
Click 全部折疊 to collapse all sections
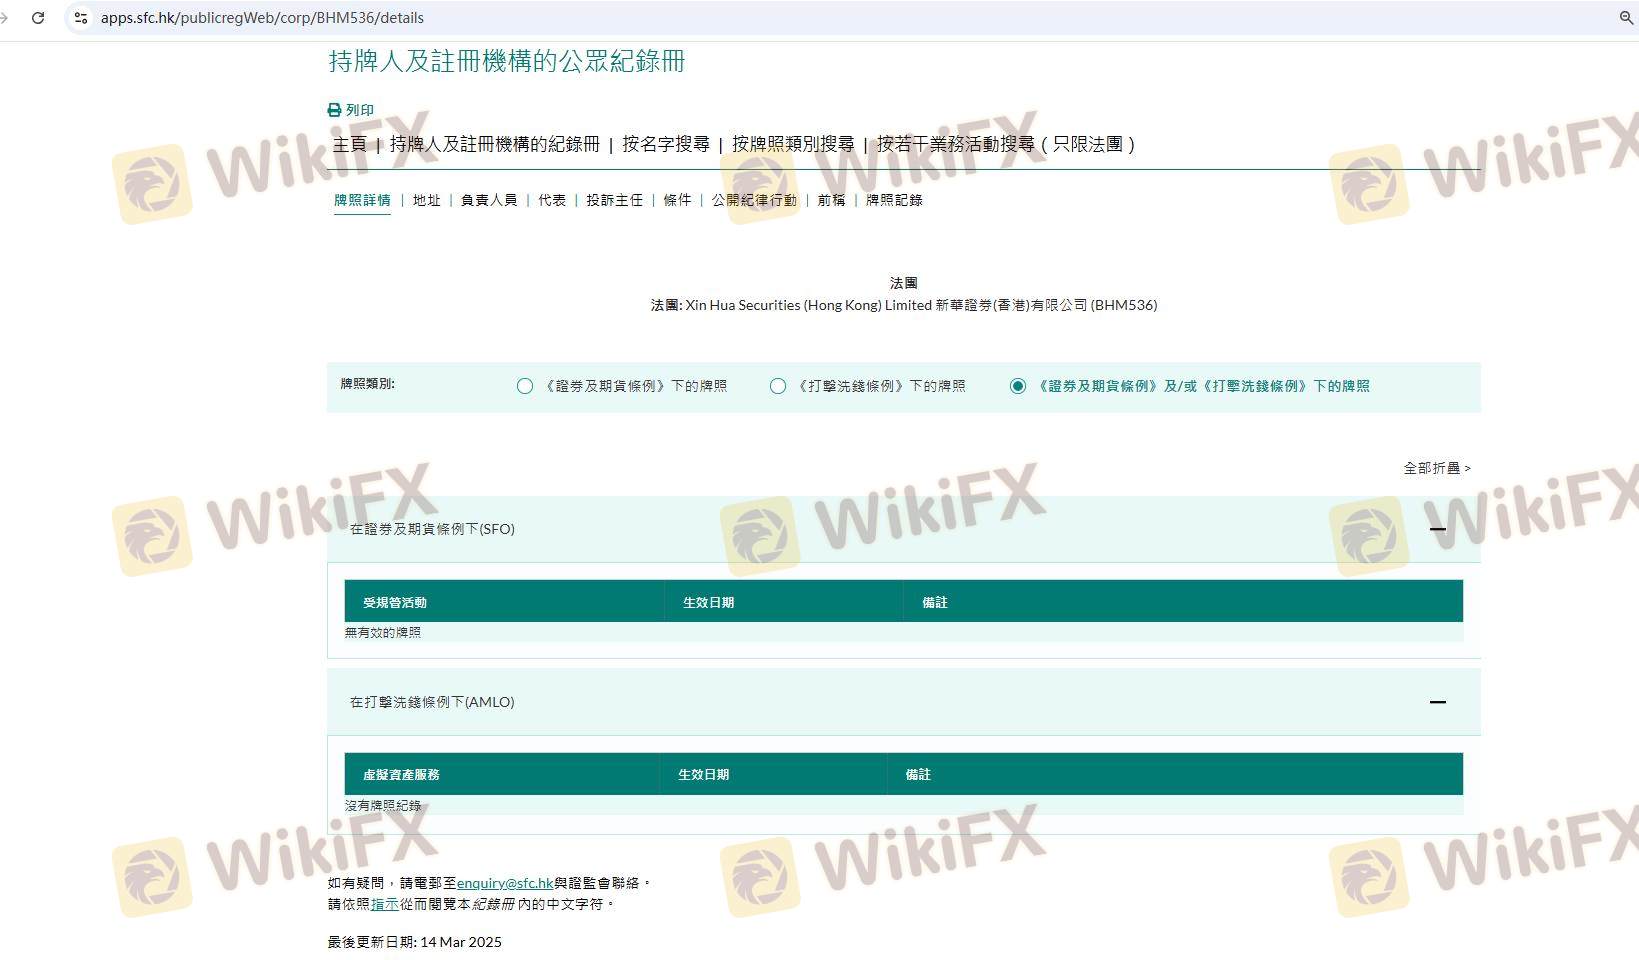click(1436, 468)
